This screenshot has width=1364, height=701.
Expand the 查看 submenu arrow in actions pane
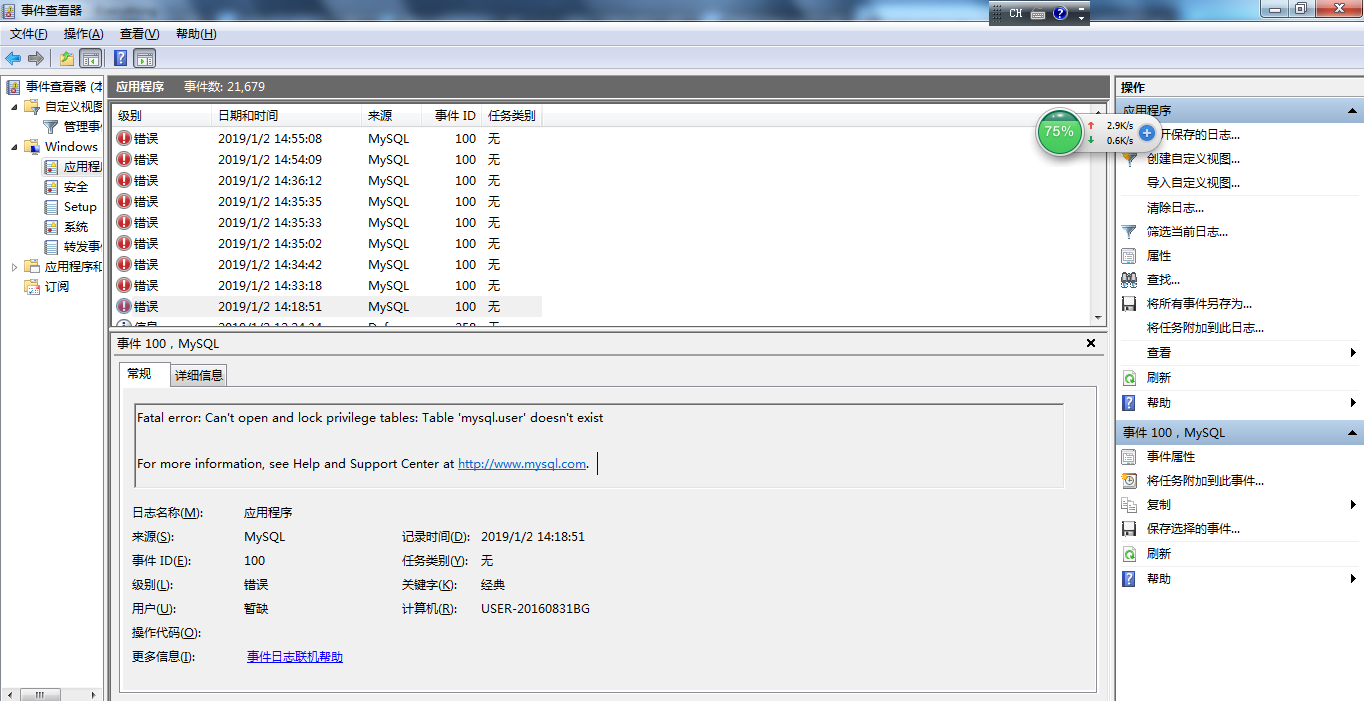tap(1355, 352)
